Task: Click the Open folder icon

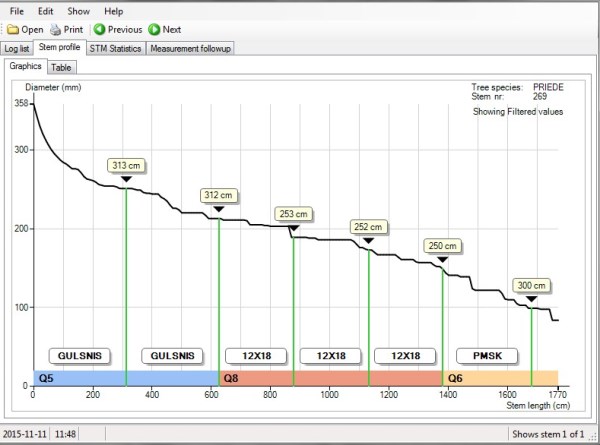Action: pos(11,30)
